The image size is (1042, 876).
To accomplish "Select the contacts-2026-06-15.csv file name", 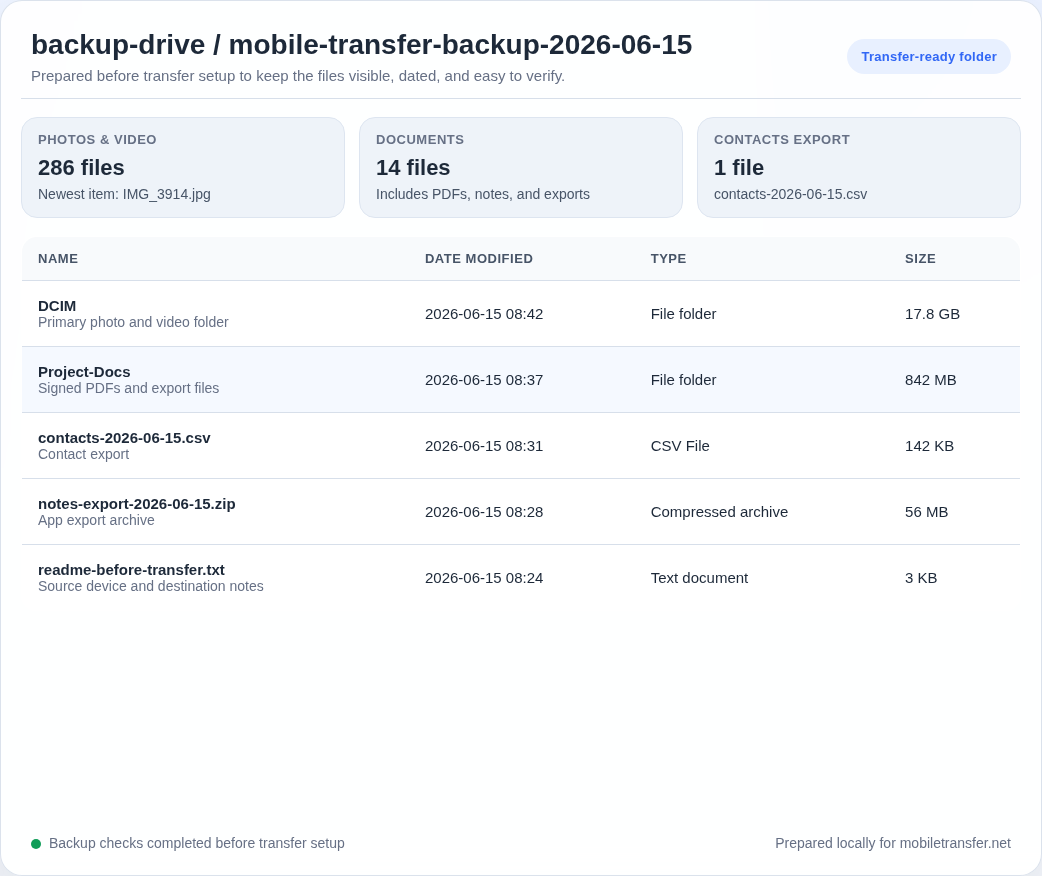I will [x=124, y=438].
